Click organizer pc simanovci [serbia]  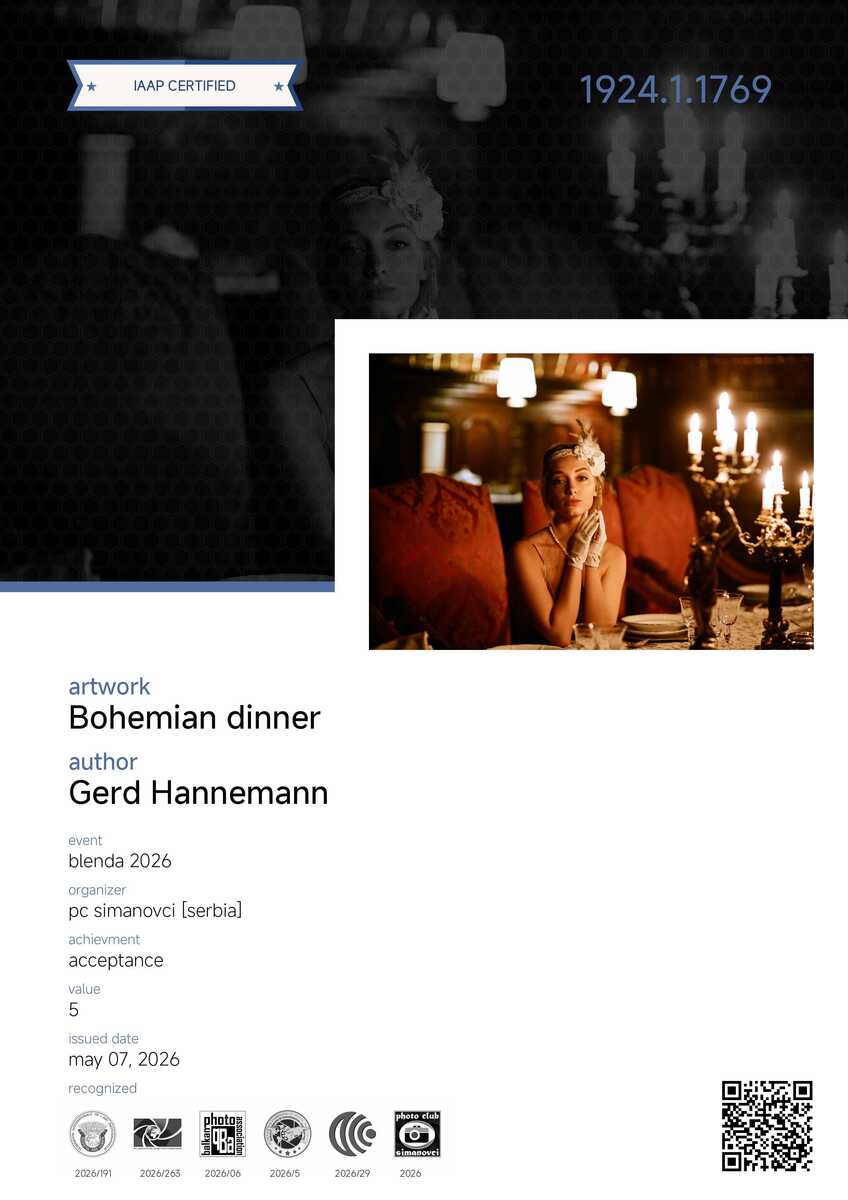(155, 911)
